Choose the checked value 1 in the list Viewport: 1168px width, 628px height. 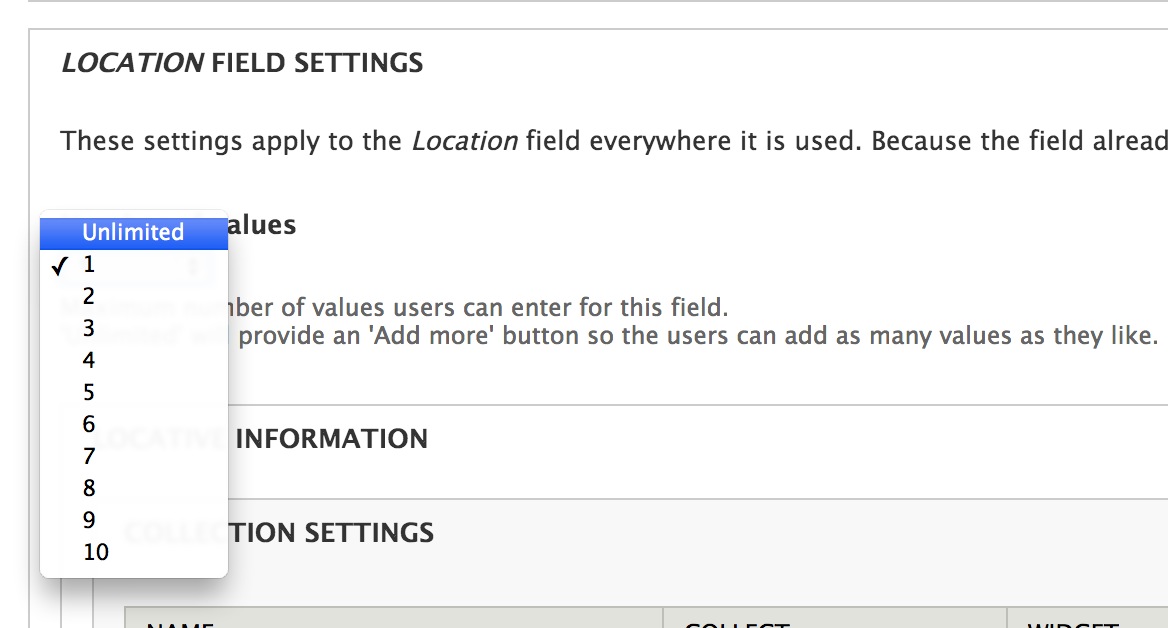point(134,264)
